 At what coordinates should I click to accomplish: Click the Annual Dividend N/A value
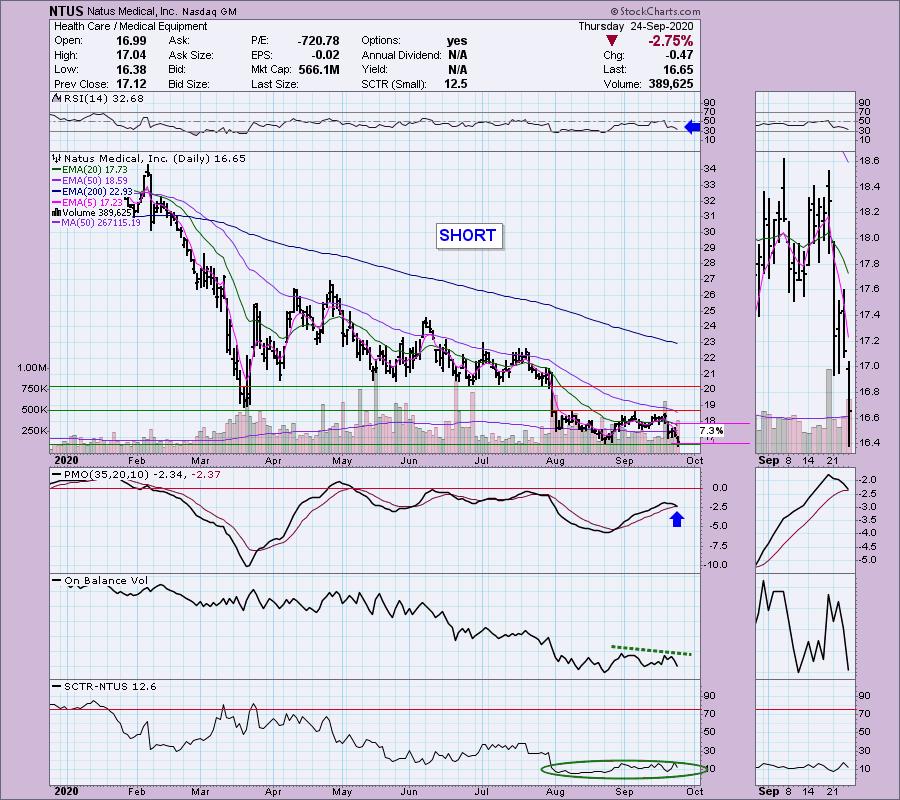457,55
